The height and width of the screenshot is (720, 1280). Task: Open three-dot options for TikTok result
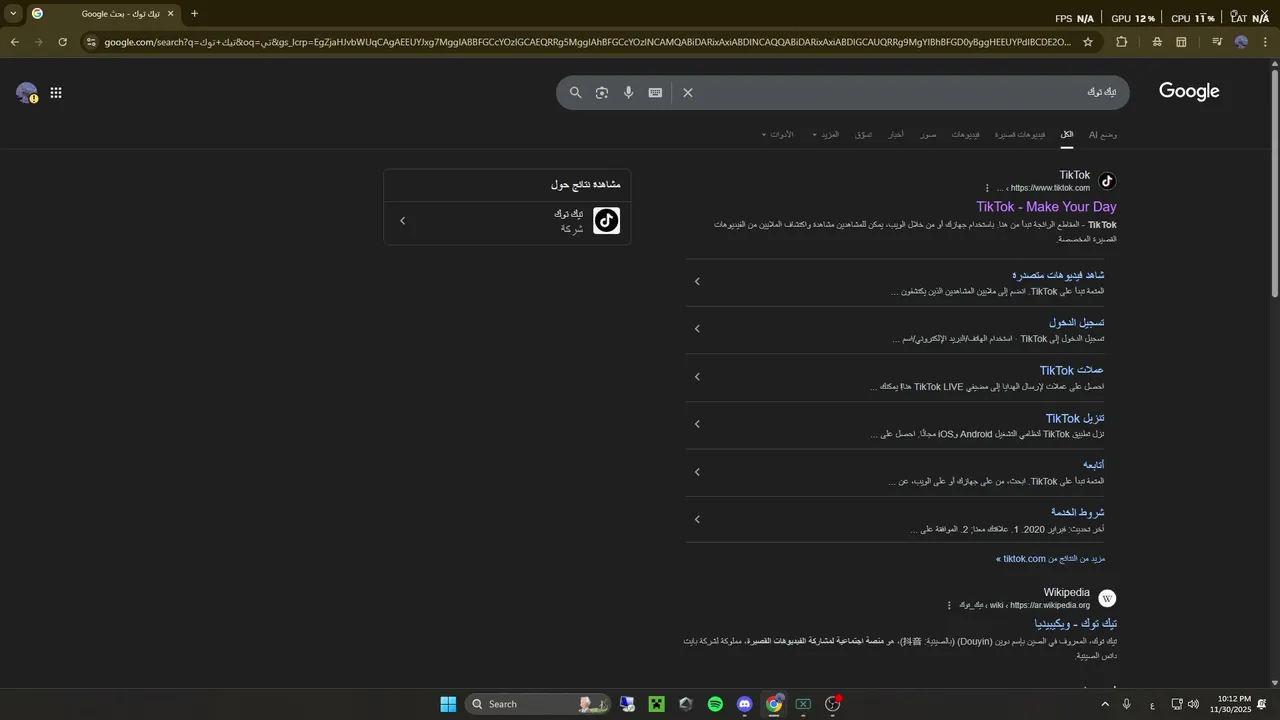pyautogui.click(x=987, y=188)
